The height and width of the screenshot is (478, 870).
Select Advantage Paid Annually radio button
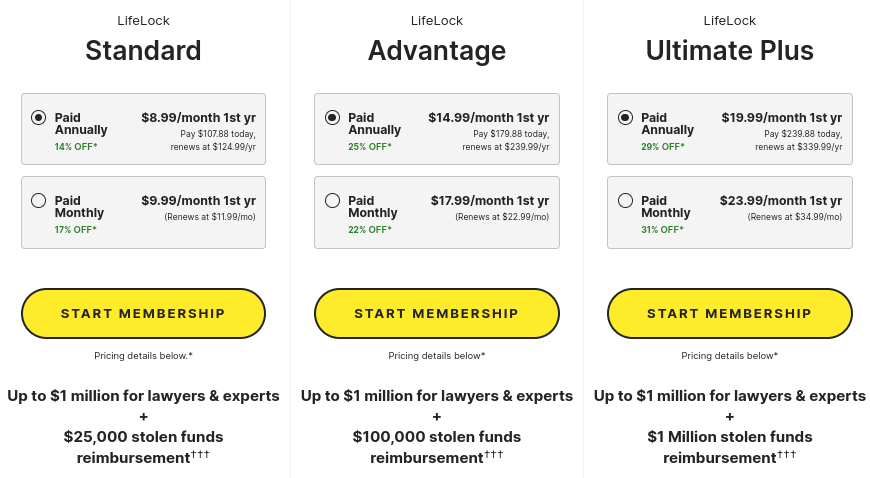(x=332, y=118)
